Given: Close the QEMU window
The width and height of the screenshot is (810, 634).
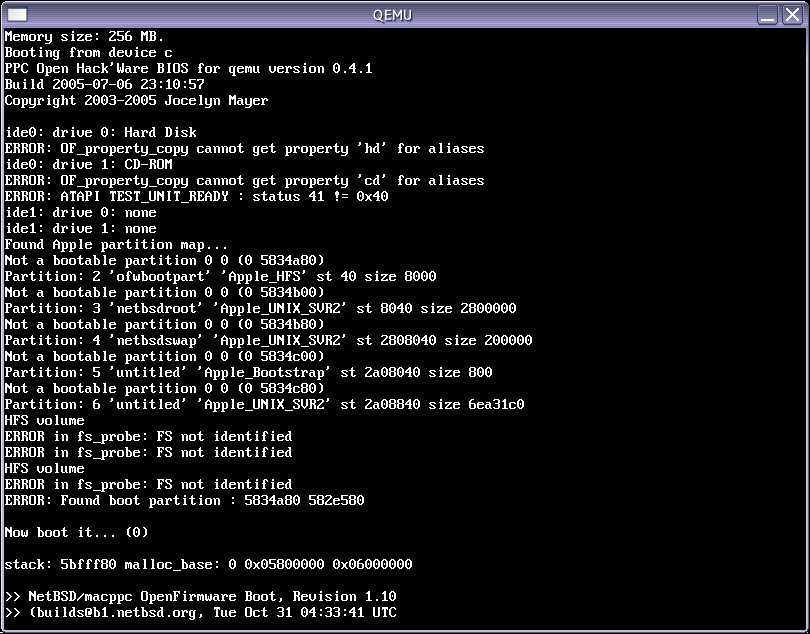Looking at the screenshot, I should point(792,14).
